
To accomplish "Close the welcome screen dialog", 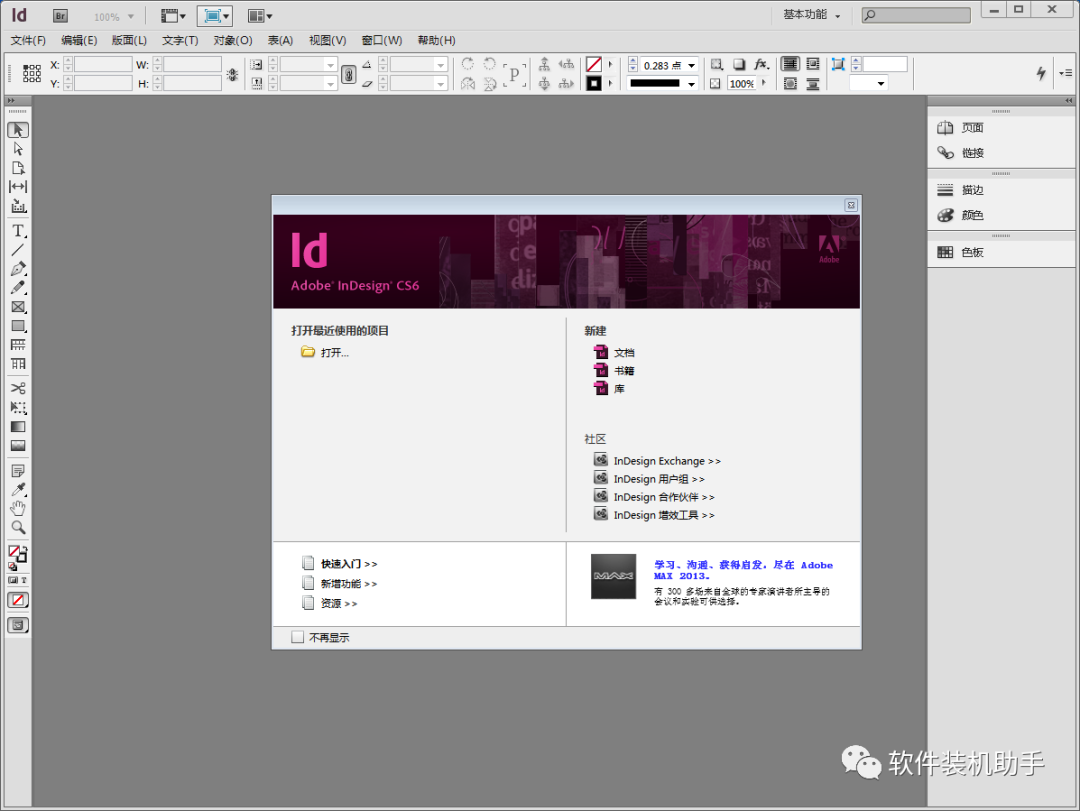I will tap(851, 205).
